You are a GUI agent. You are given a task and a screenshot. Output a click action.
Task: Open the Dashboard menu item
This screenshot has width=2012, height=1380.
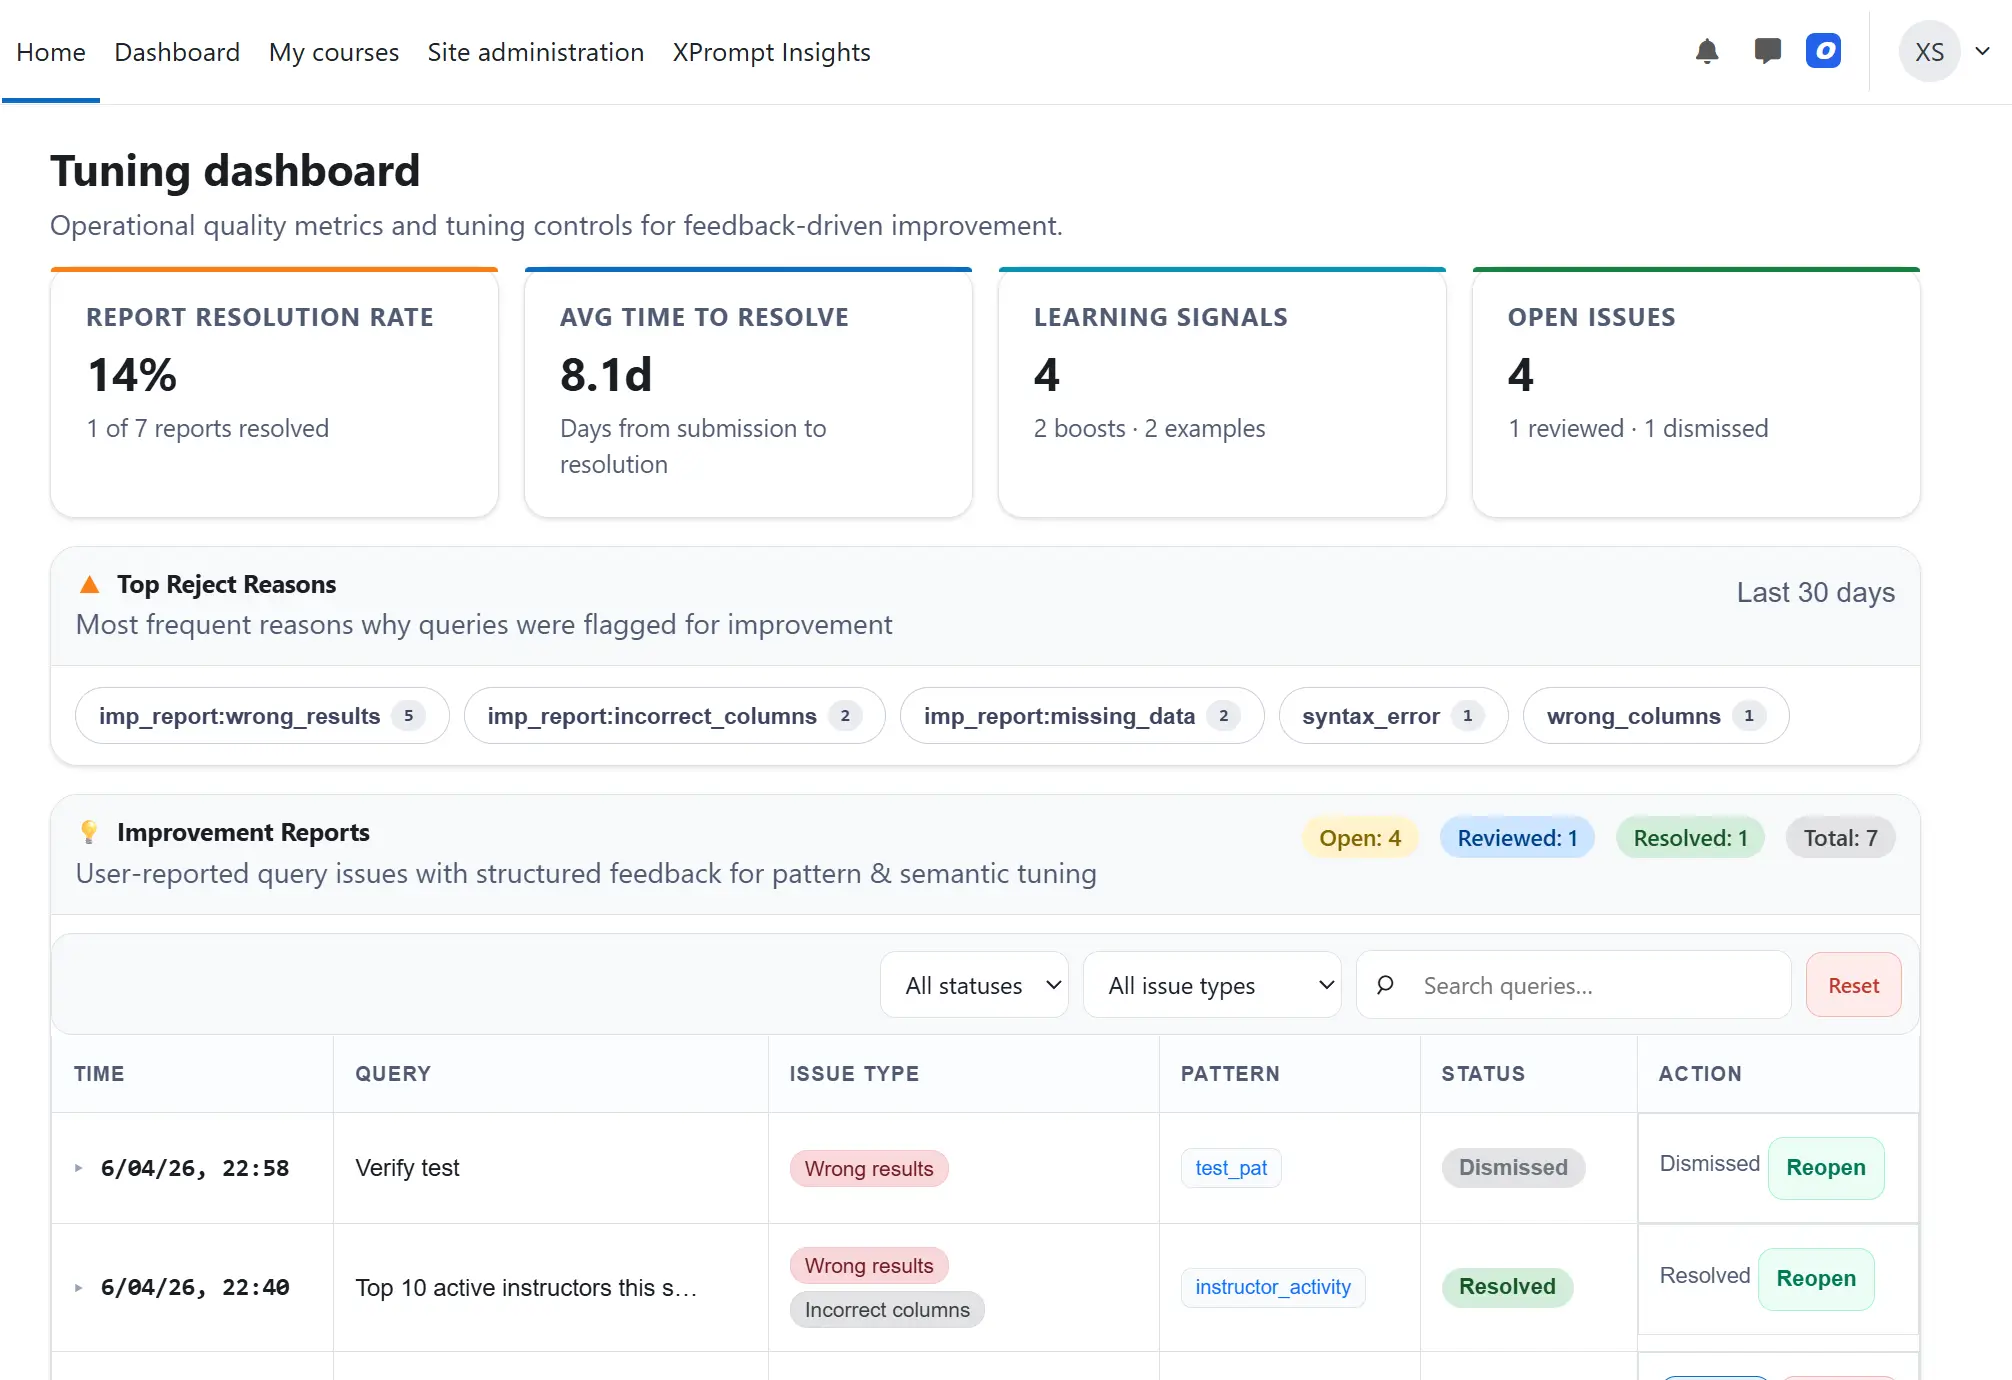177,52
